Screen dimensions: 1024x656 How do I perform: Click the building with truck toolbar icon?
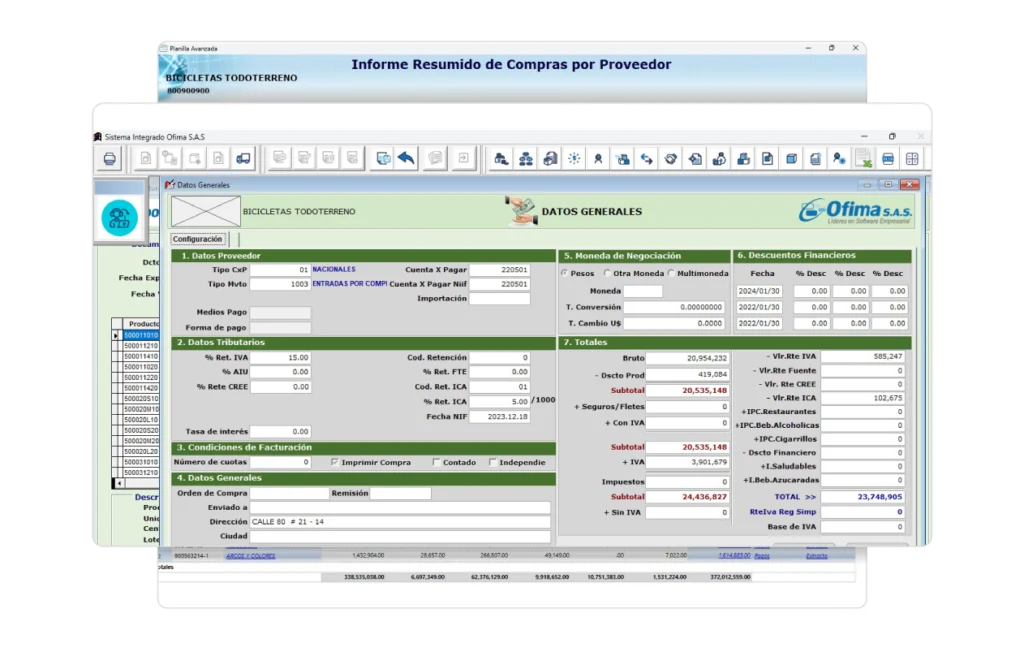(x=502, y=159)
